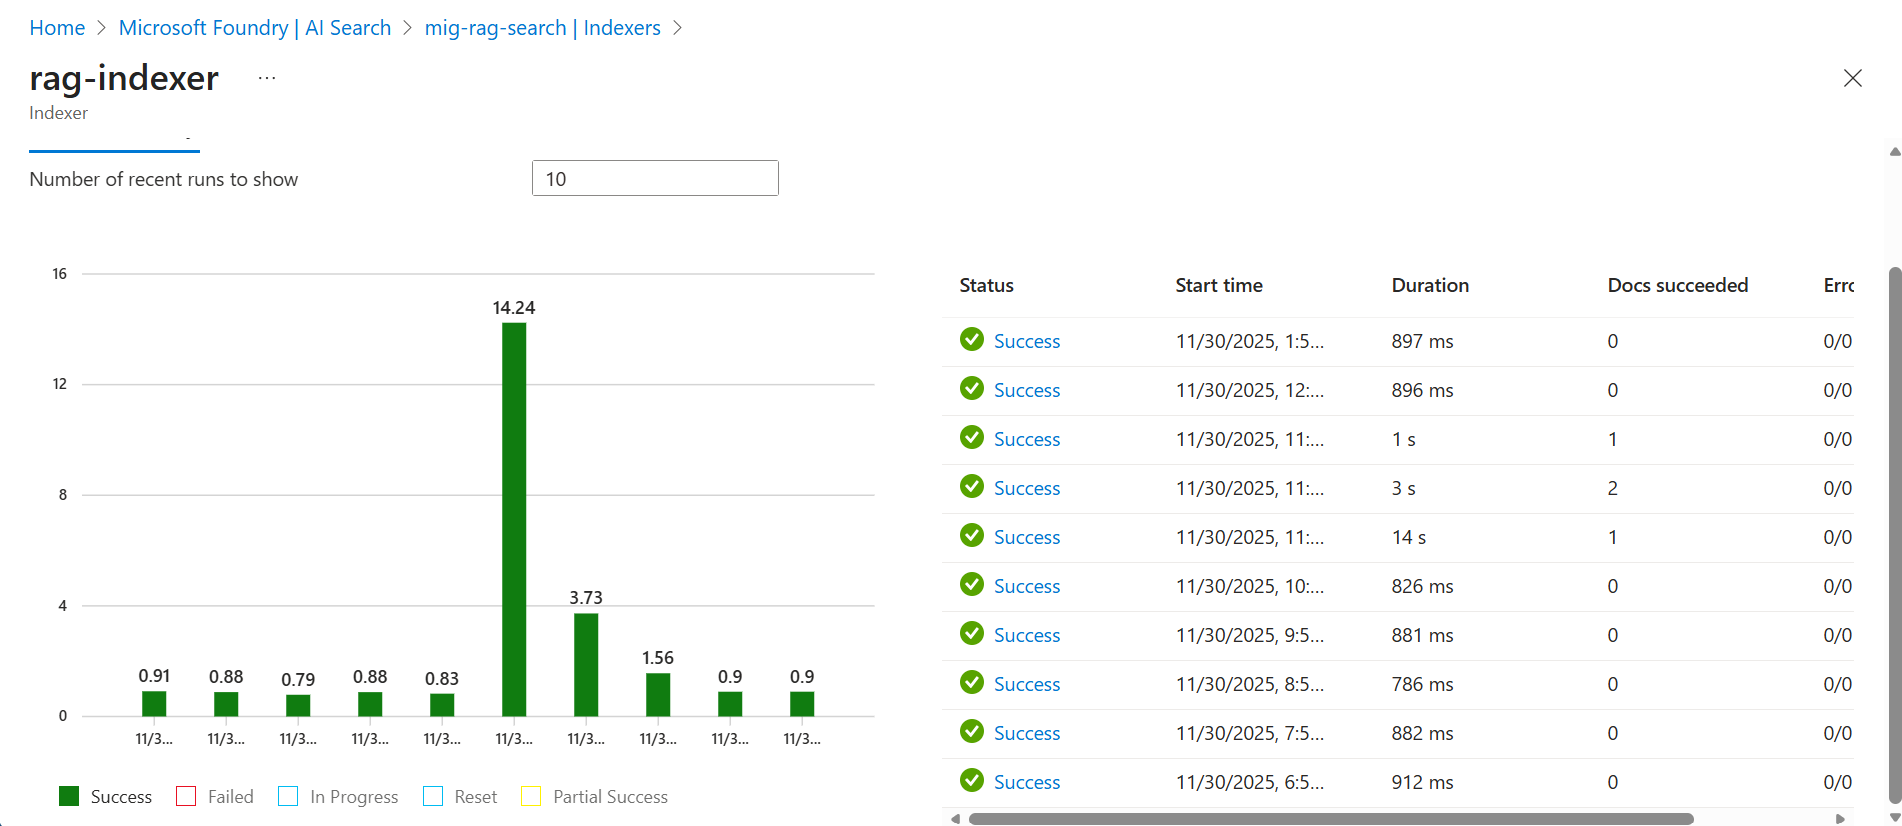The height and width of the screenshot is (826, 1902).
Task: Toggle the Success legend checkbox
Action: coord(69,796)
